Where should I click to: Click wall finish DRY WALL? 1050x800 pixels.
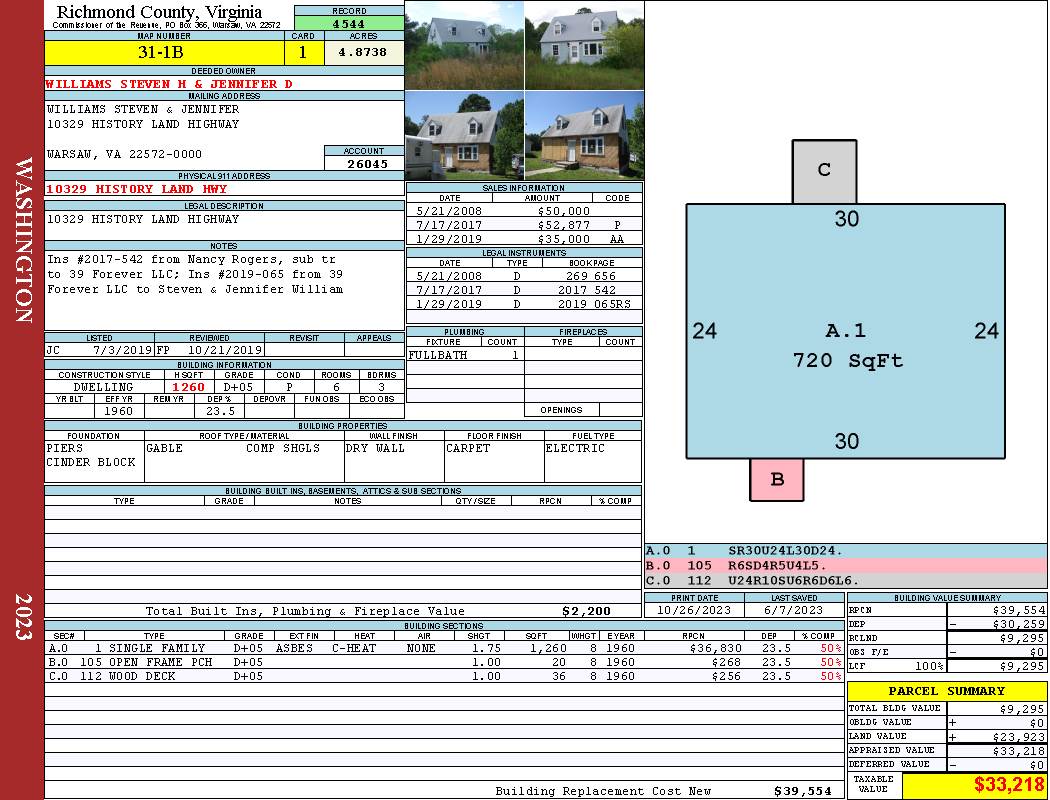pyautogui.click(x=375, y=449)
